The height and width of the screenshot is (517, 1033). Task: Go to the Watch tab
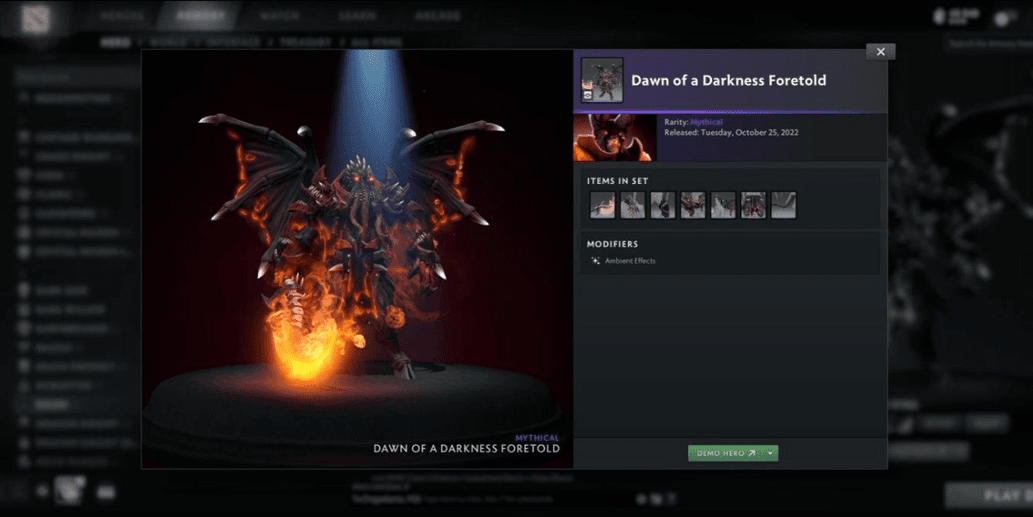click(x=279, y=16)
